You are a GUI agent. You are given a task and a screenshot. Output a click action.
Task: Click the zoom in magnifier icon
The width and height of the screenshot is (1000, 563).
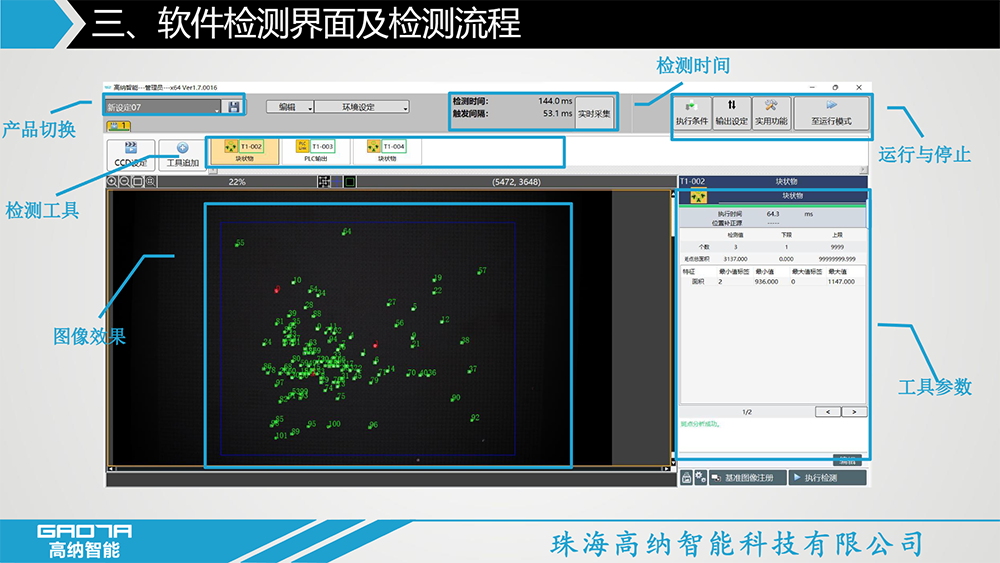coord(113,182)
